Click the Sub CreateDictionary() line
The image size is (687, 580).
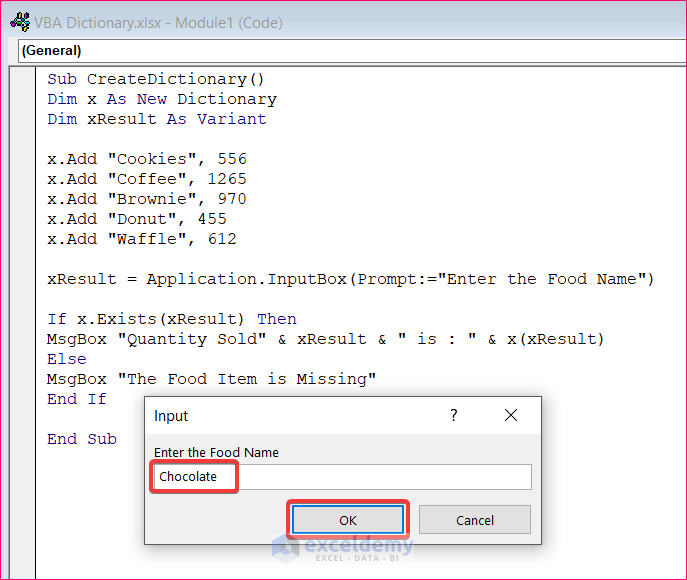pyautogui.click(x=156, y=79)
